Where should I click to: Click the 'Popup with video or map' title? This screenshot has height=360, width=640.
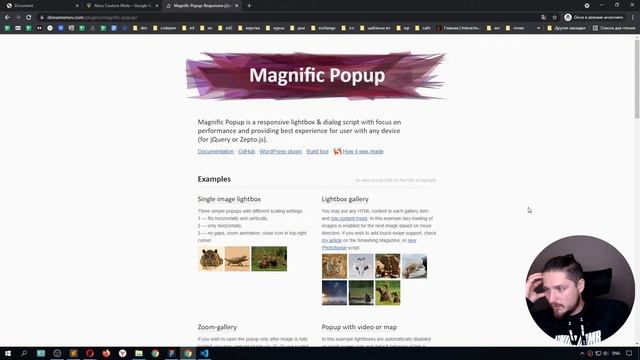359,327
